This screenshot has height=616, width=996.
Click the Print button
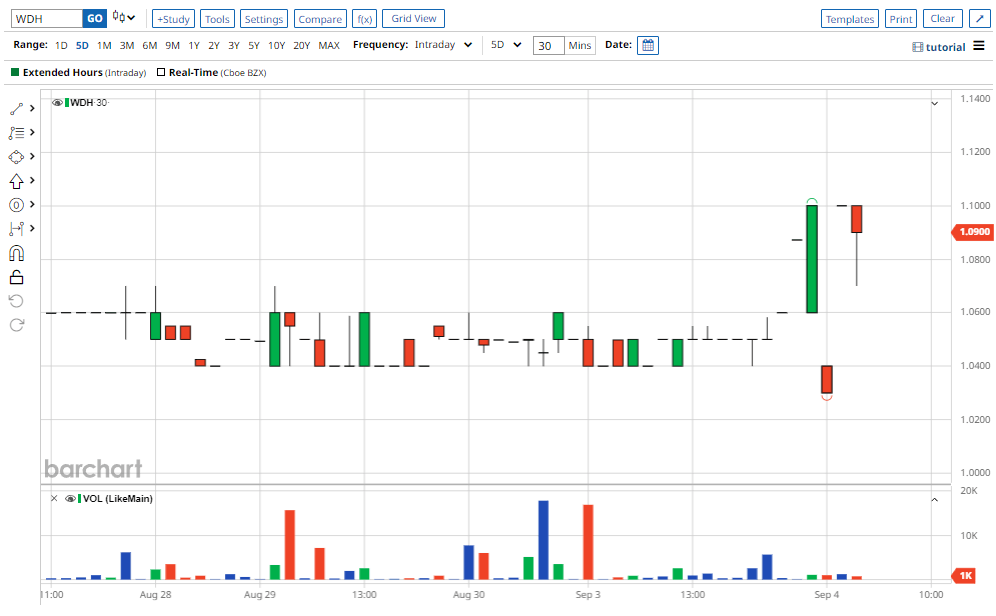click(901, 19)
